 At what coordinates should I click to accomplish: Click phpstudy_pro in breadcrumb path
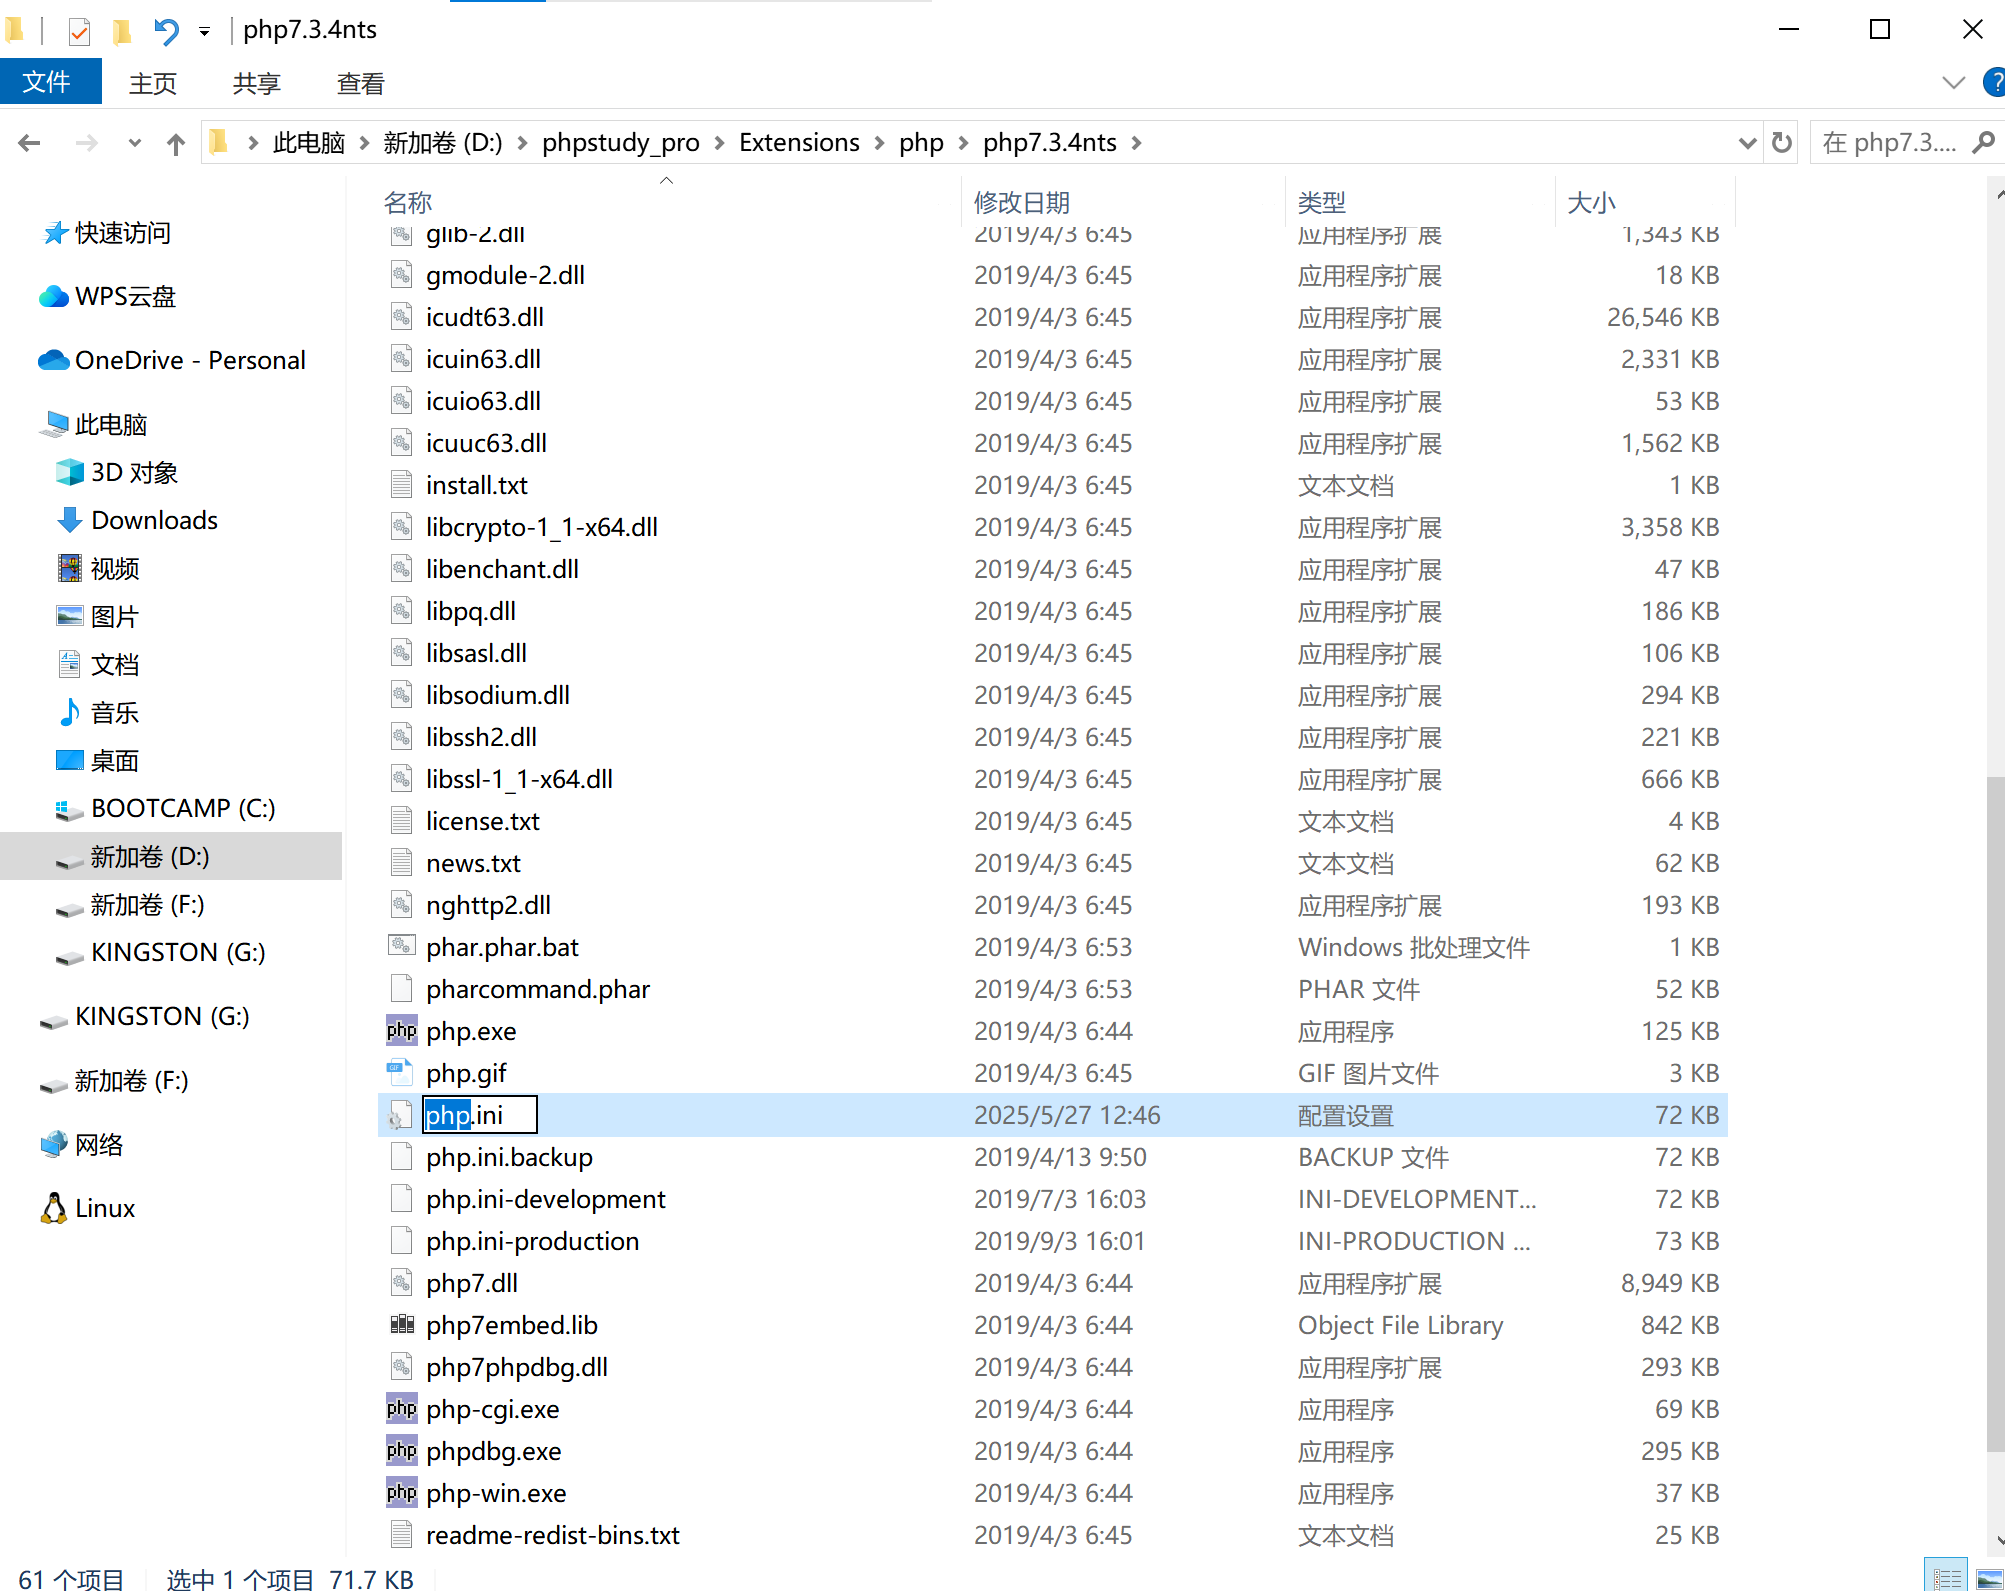(x=620, y=143)
